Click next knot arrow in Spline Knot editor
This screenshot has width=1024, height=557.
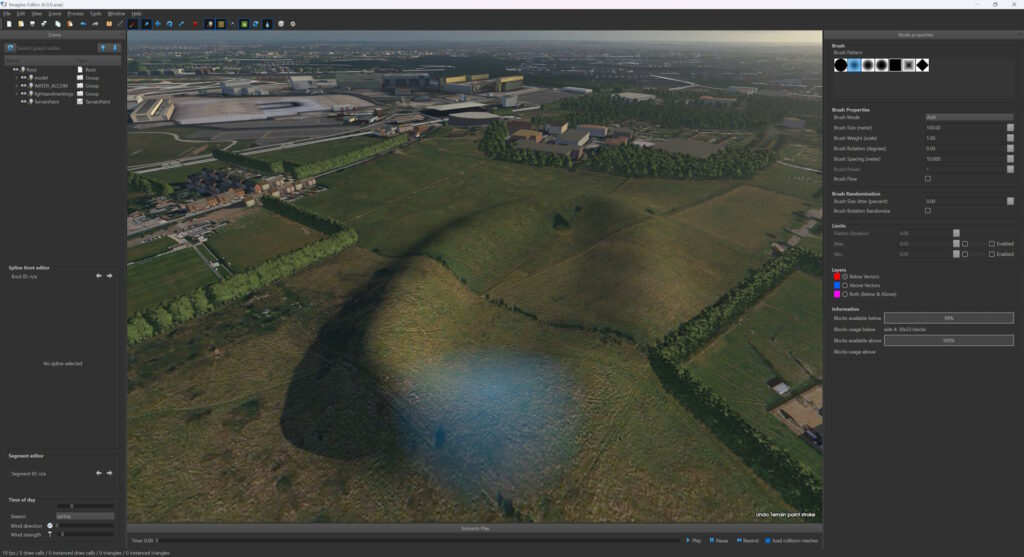point(109,276)
